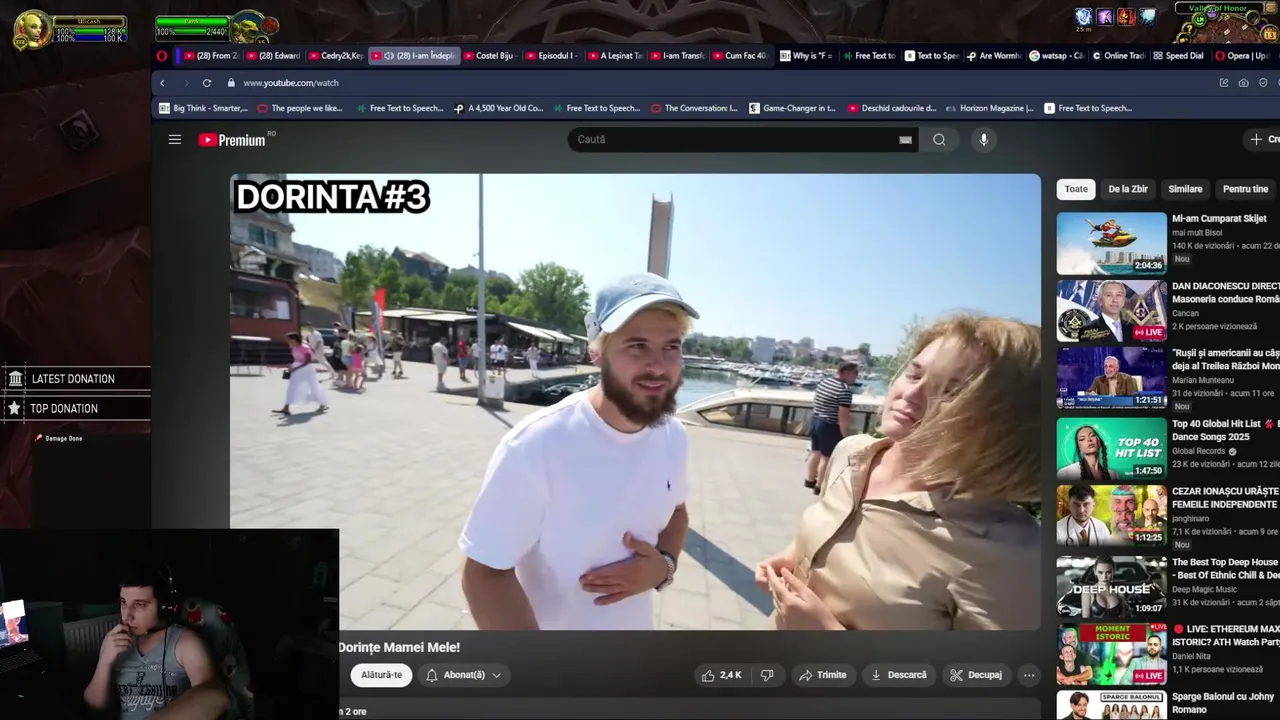Click the Damage Done meter label
The image size is (1280, 720).
coord(63,438)
